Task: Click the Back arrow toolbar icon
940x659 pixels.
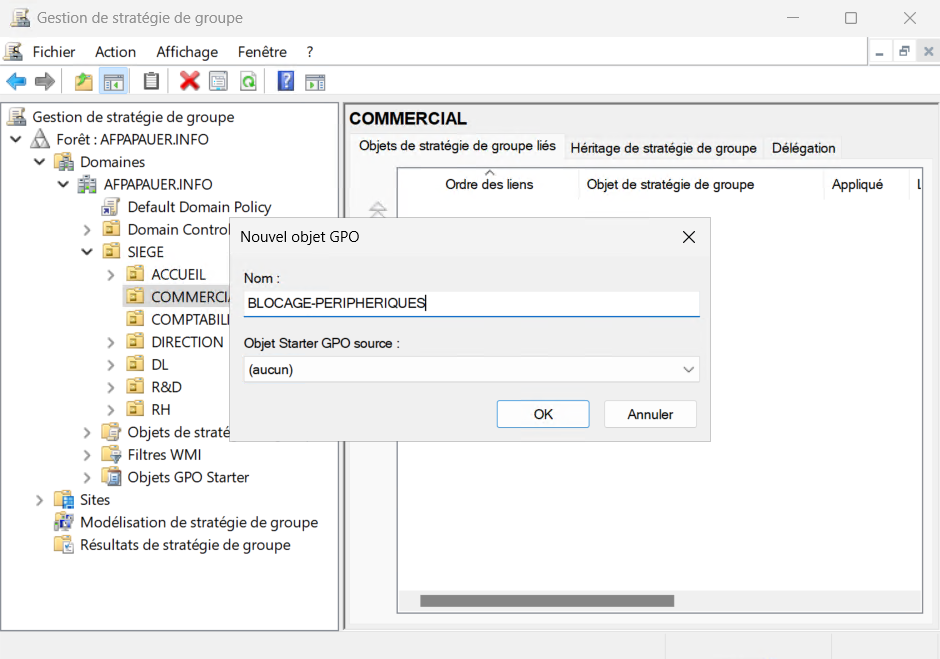Action: (x=16, y=82)
